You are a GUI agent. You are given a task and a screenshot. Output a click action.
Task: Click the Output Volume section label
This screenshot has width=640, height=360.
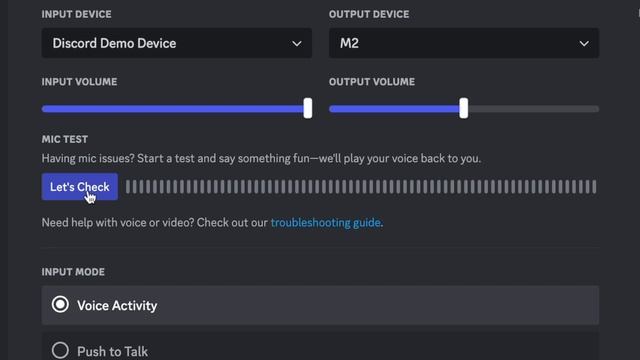pos(372,82)
